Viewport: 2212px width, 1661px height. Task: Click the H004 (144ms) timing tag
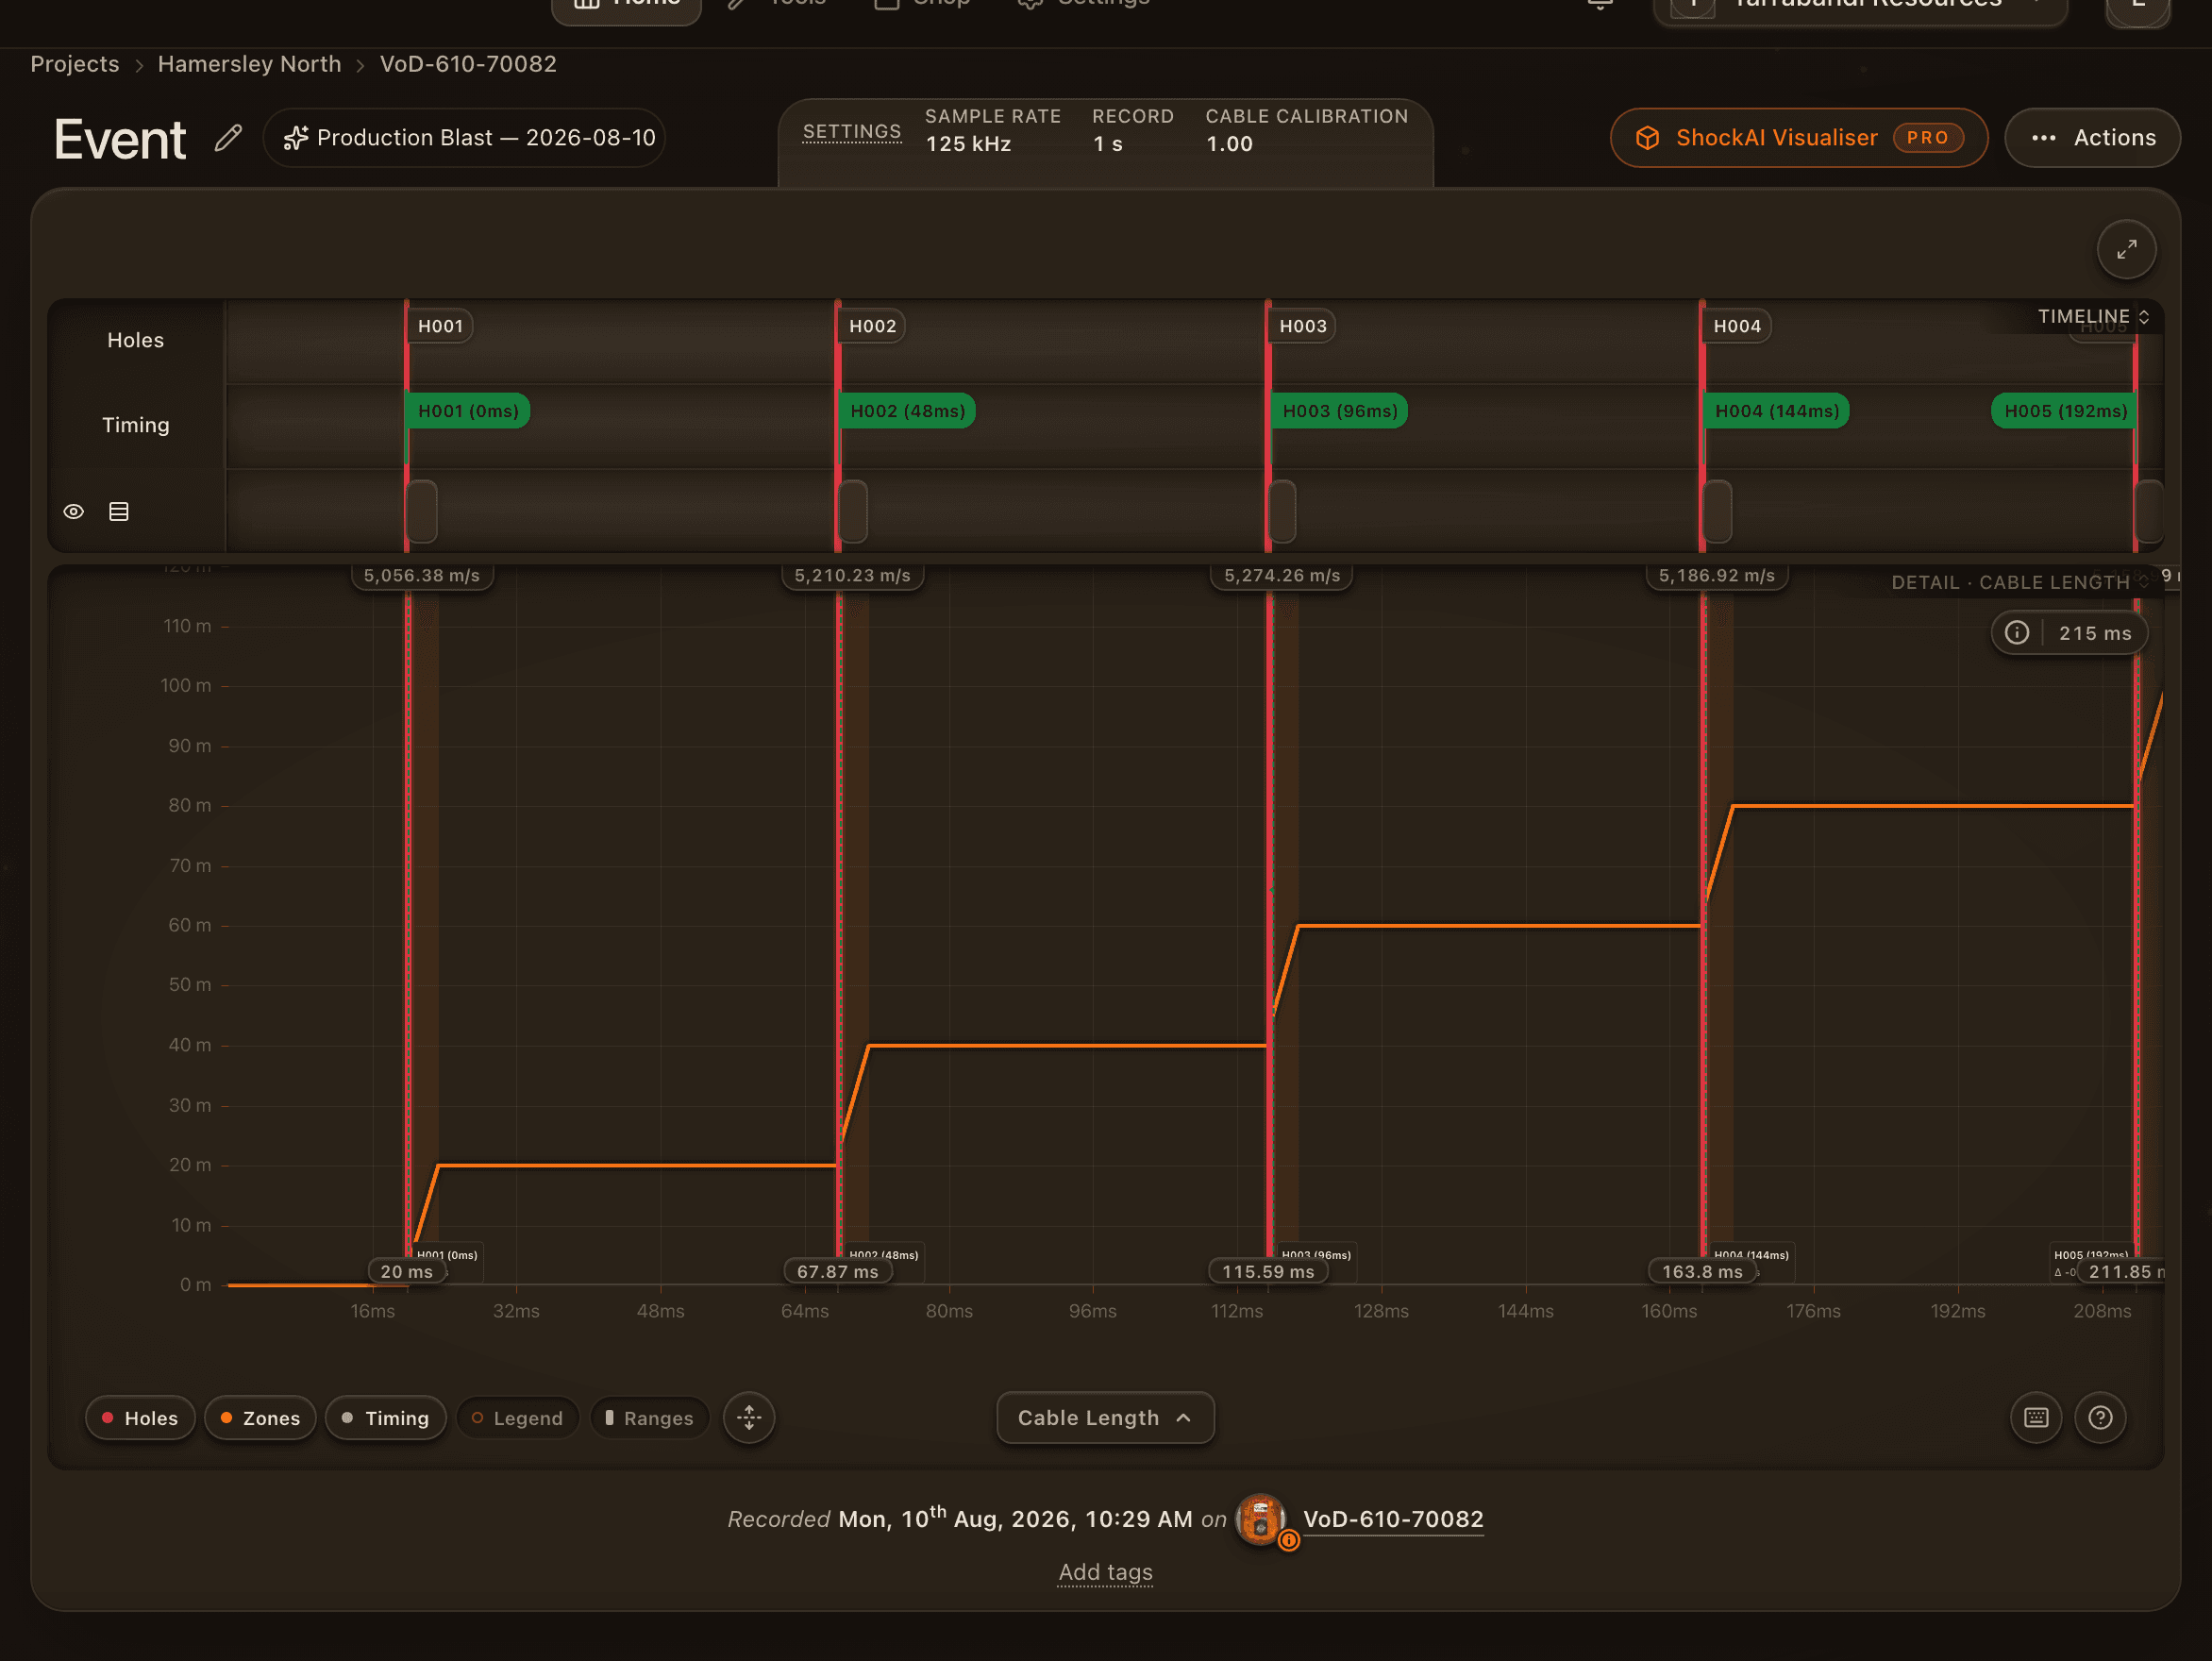click(x=1776, y=411)
